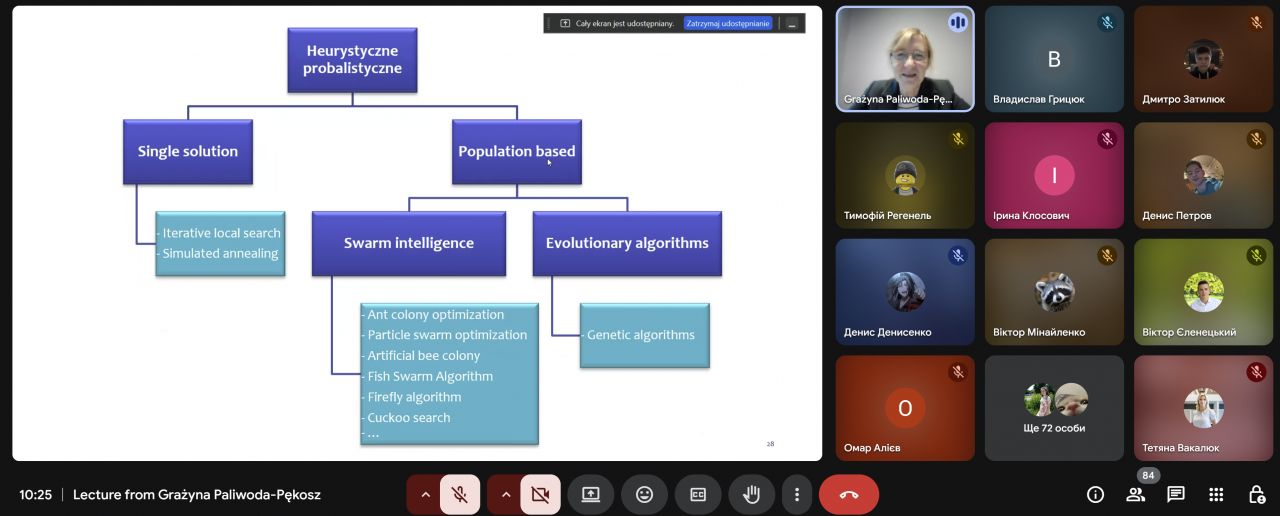
Task: Open host controls lock icon
Action: (1256, 494)
